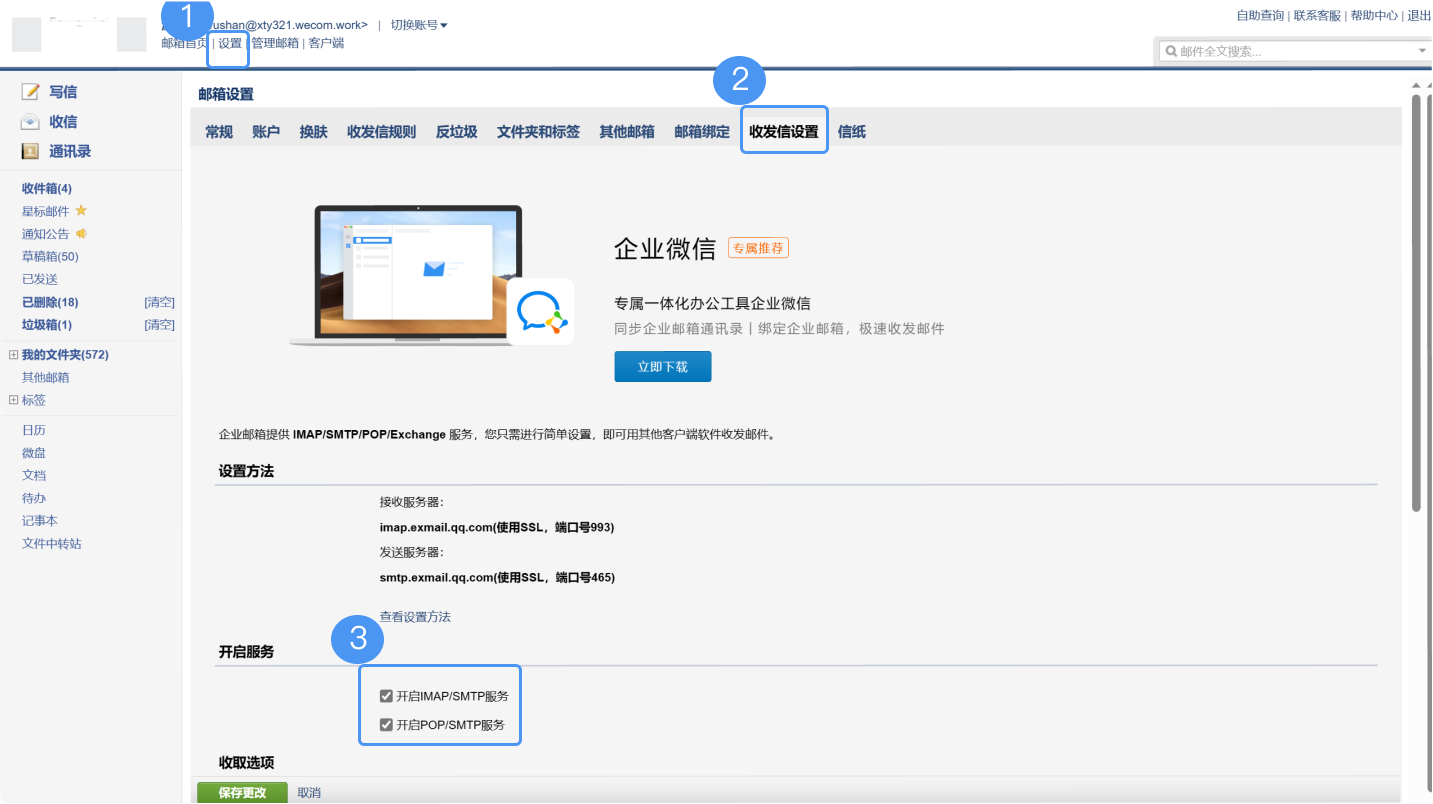This screenshot has height=804, width=1433.
Task: Uncheck 开启POP/SMTP服务
Action: [x=386, y=723]
